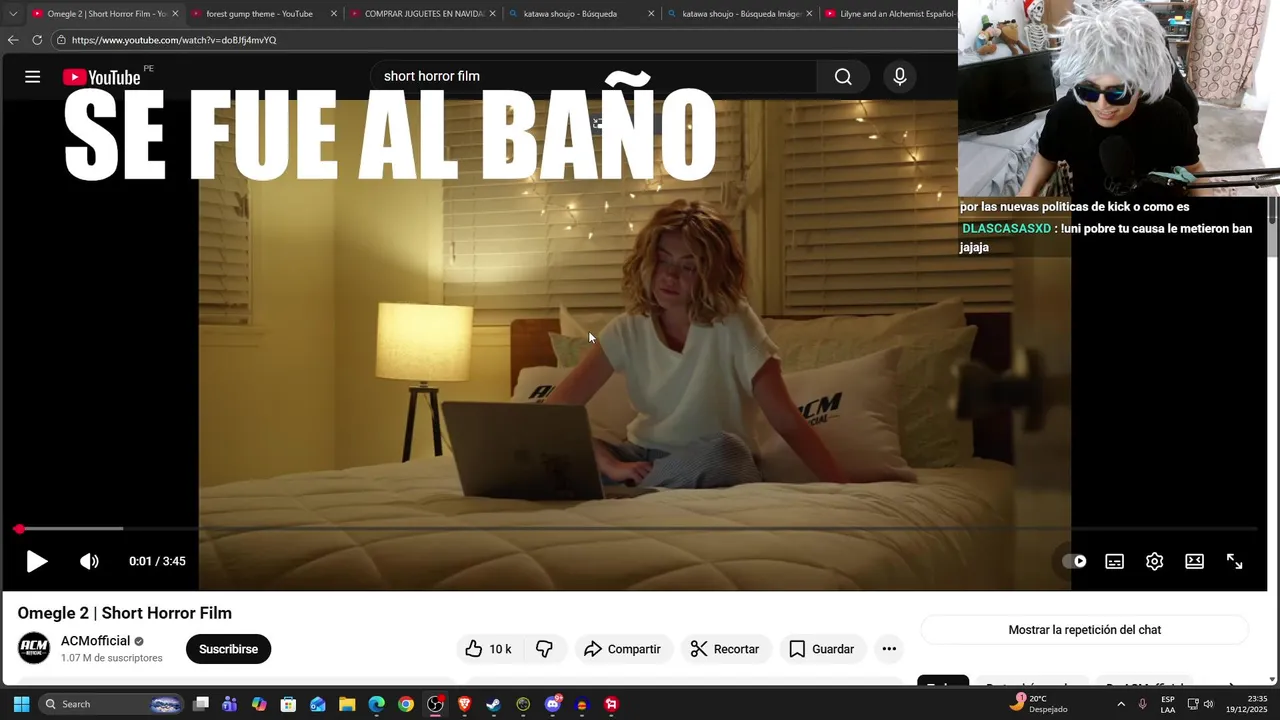
Task: Show chat replay via Mostrar la repetición
Action: click(x=1085, y=630)
